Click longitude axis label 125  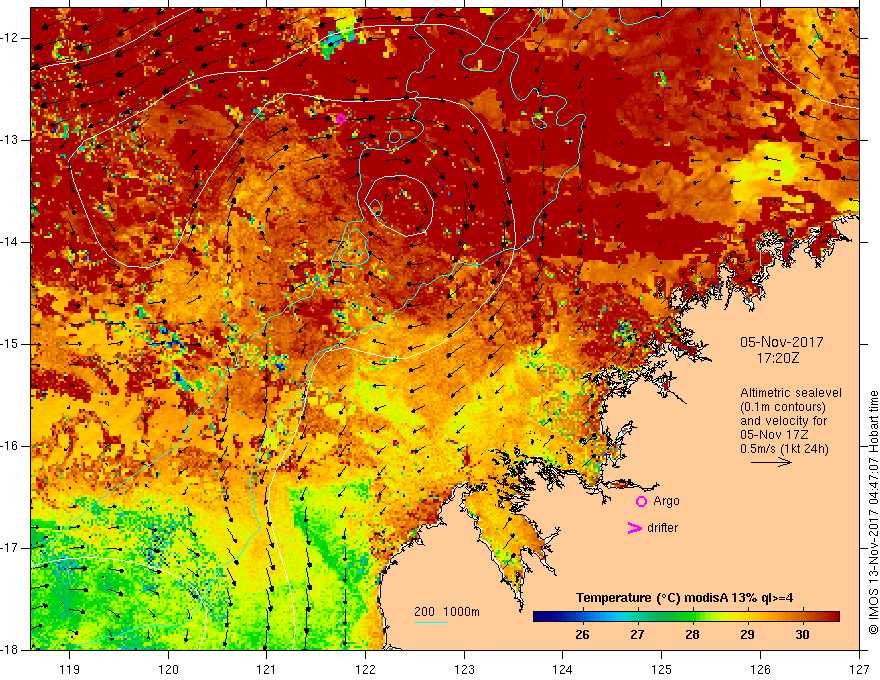click(x=662, y=669)
